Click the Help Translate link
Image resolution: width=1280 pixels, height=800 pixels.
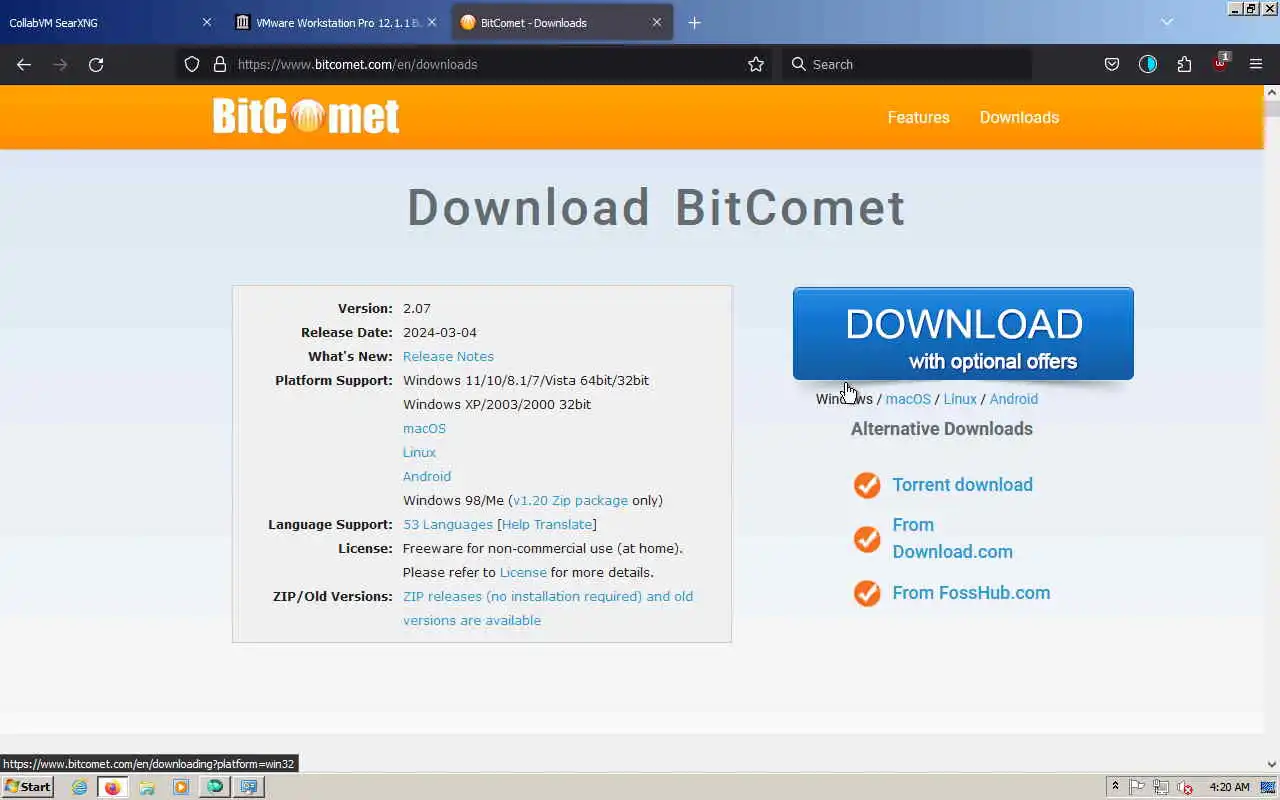(x=547, y=524)
